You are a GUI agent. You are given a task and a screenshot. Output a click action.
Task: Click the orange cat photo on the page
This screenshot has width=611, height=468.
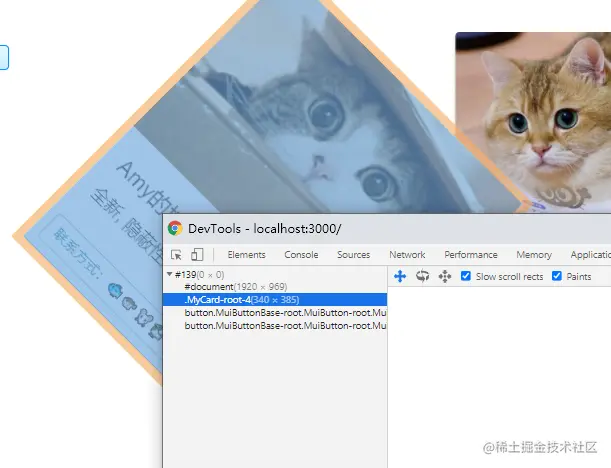533,122
